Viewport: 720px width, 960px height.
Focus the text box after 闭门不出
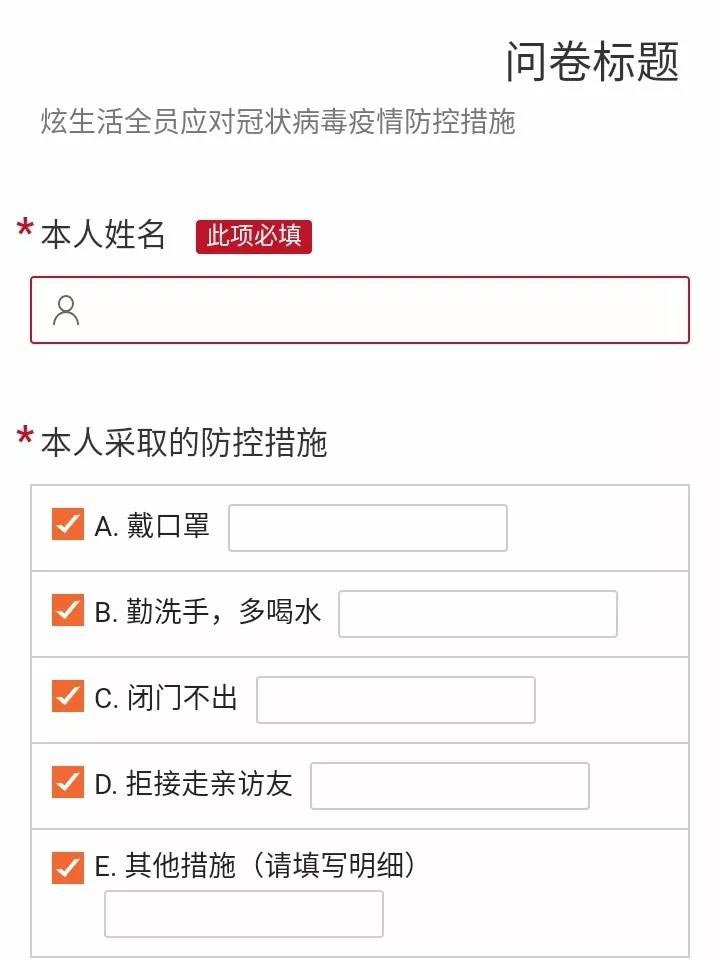(x=396, y=700)
